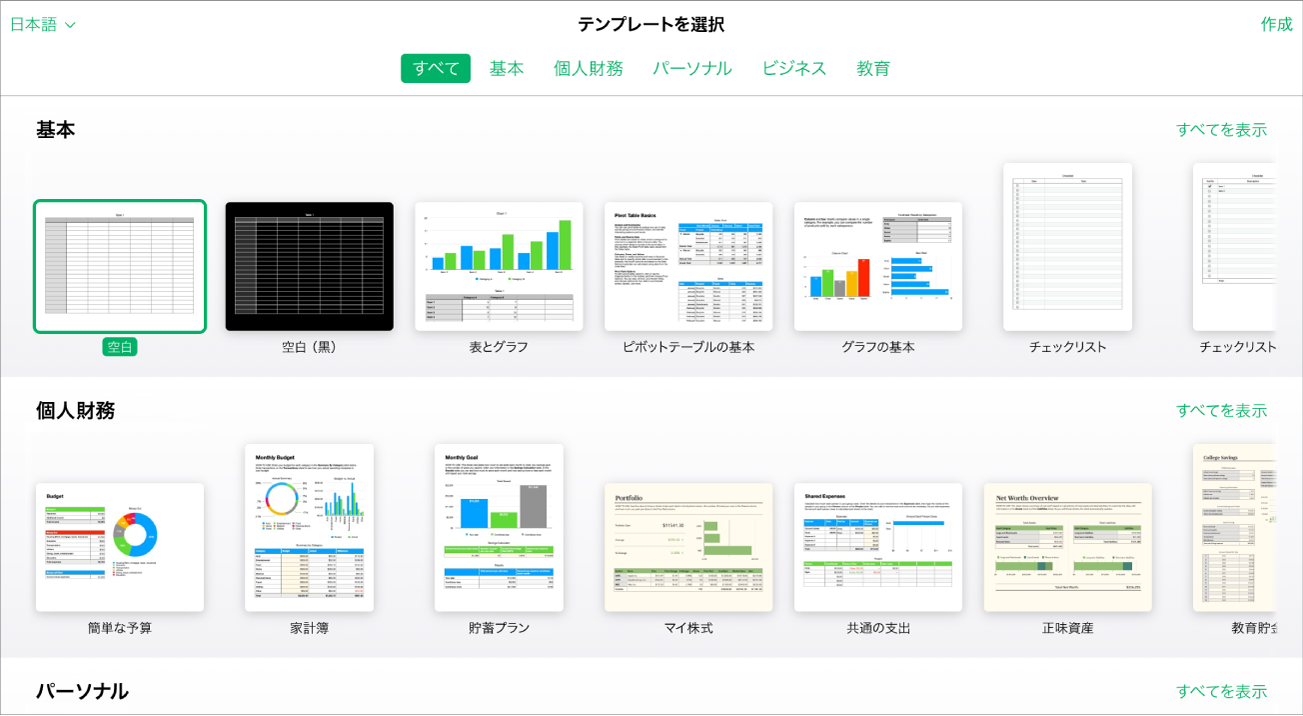The image size is (1303, 716).
Task: Select the 空白 blank template
Action: tap(119, 265)
